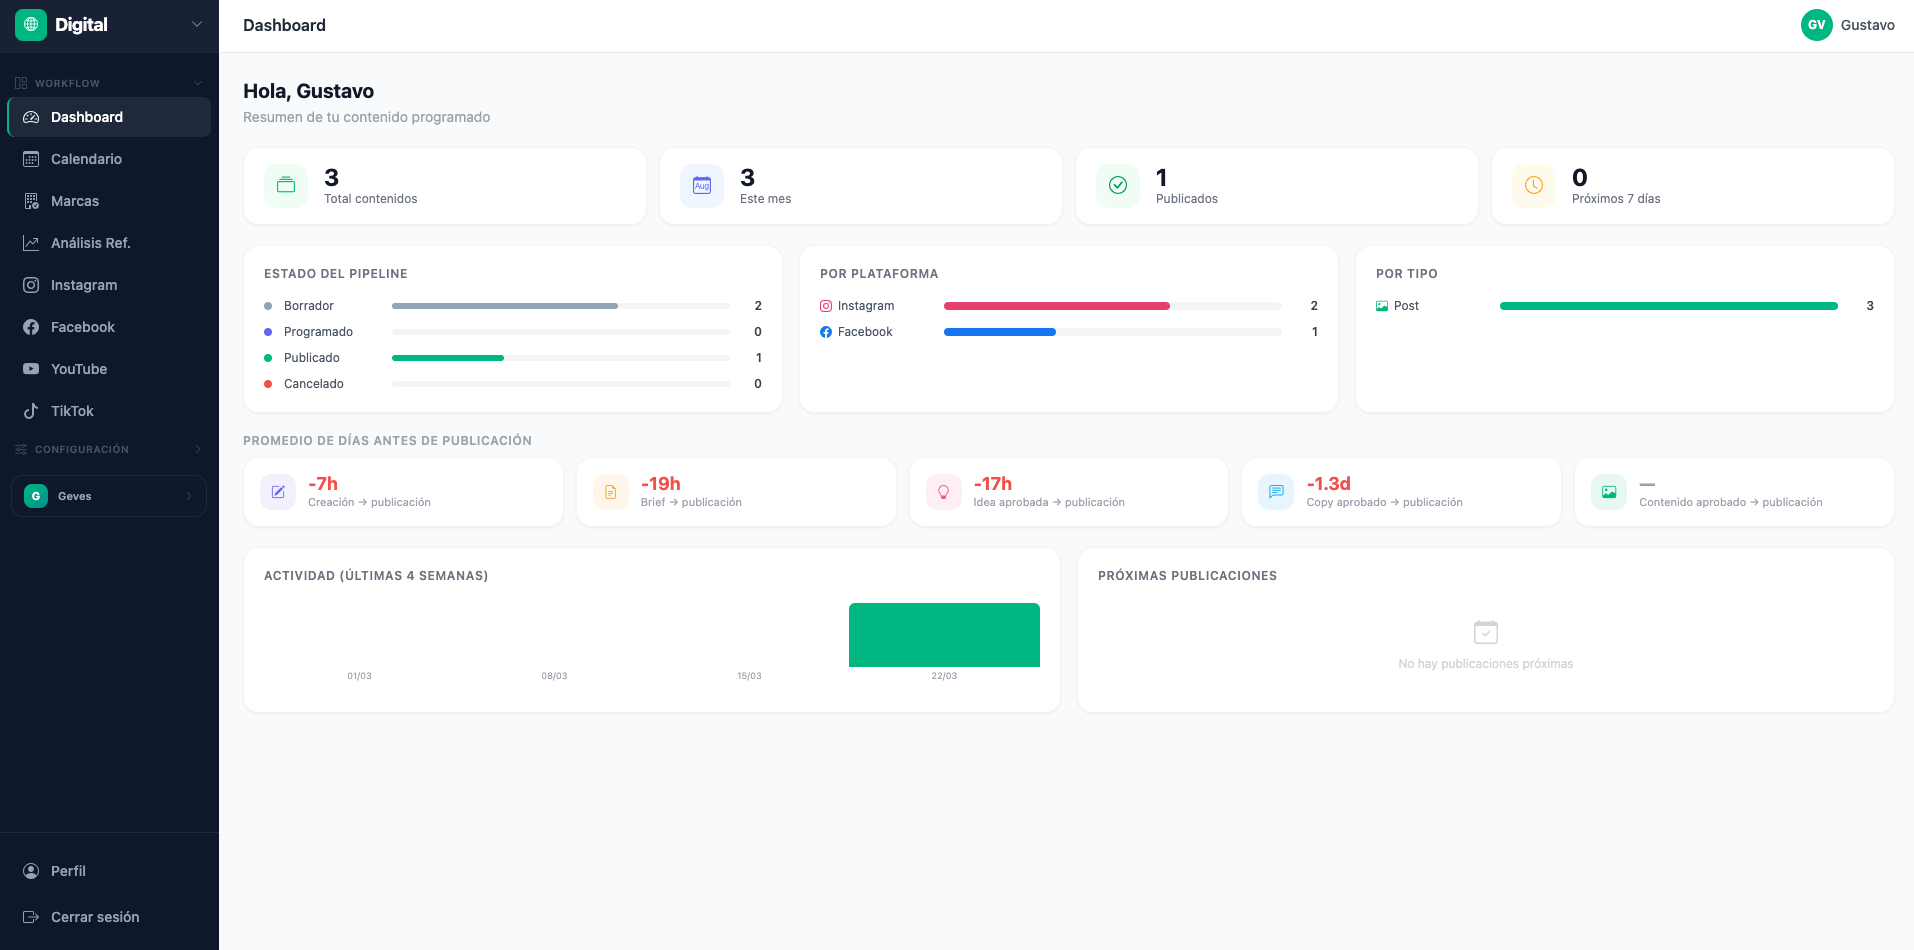1914x950 pixels.
Task: Click the Total contenidos stat card
Action: (445, 186)
